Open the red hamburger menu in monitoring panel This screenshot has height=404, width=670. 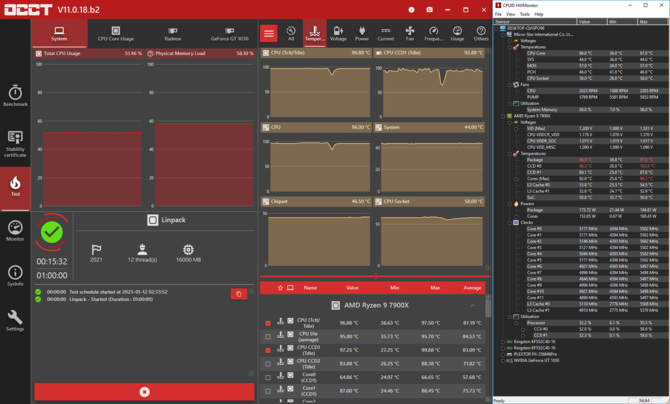[x=269, y=33]
